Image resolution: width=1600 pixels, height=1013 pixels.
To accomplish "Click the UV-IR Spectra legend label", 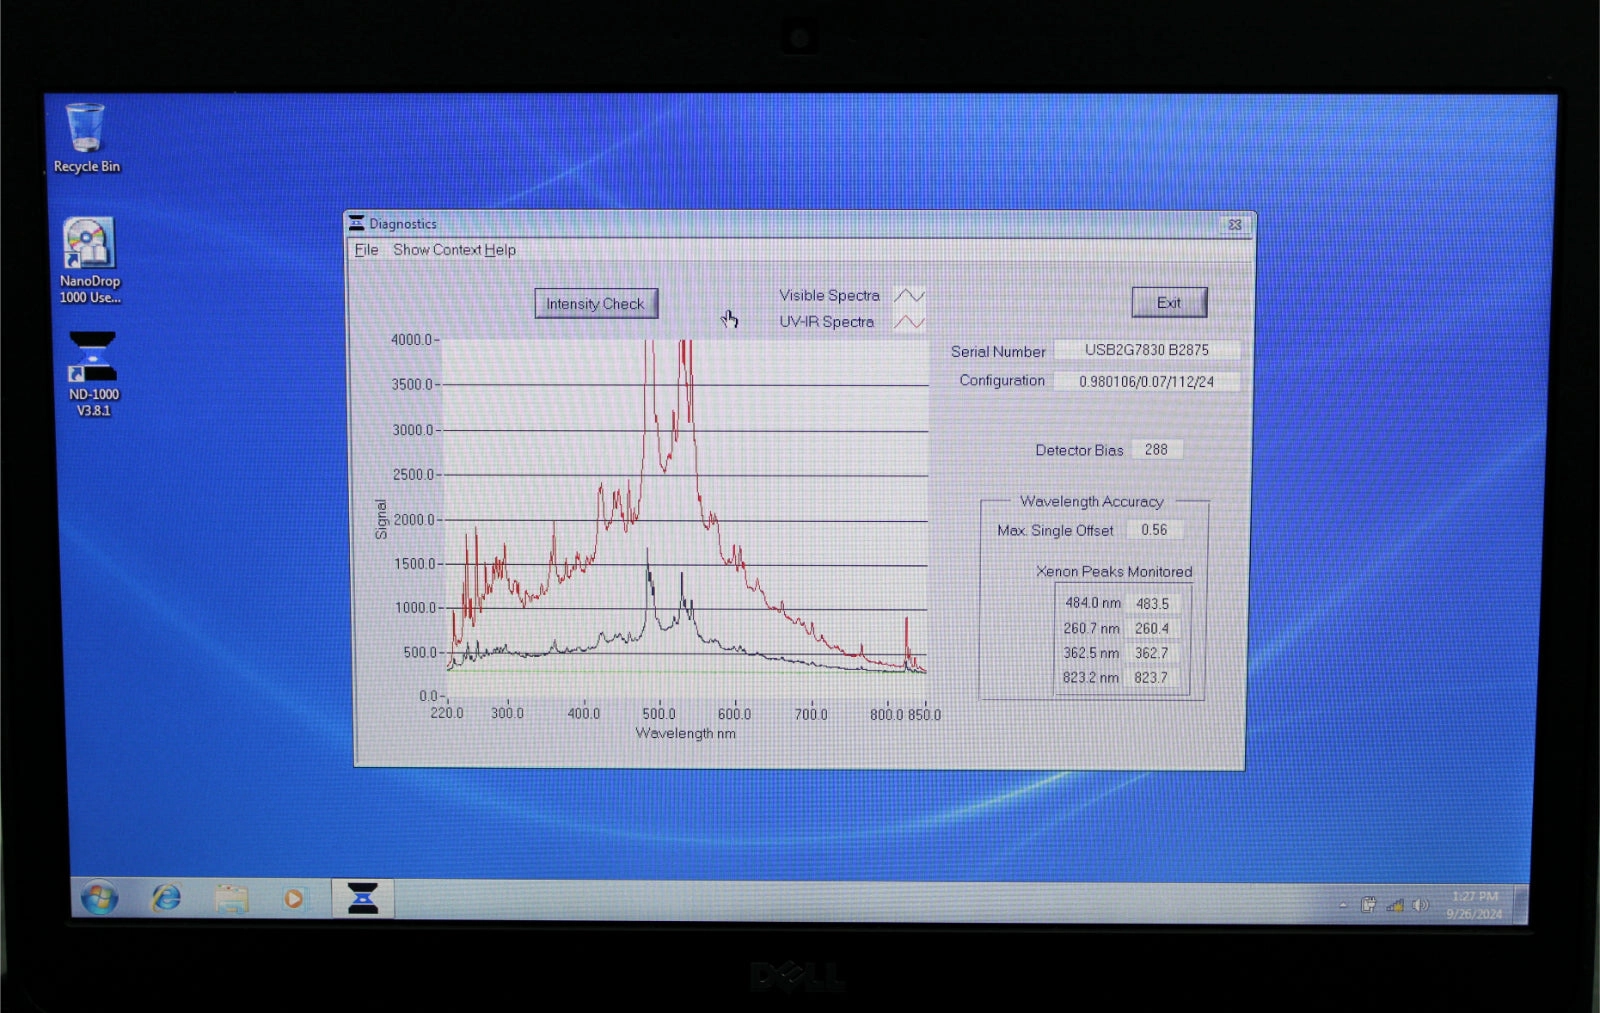I will click(x=826, y=322).
